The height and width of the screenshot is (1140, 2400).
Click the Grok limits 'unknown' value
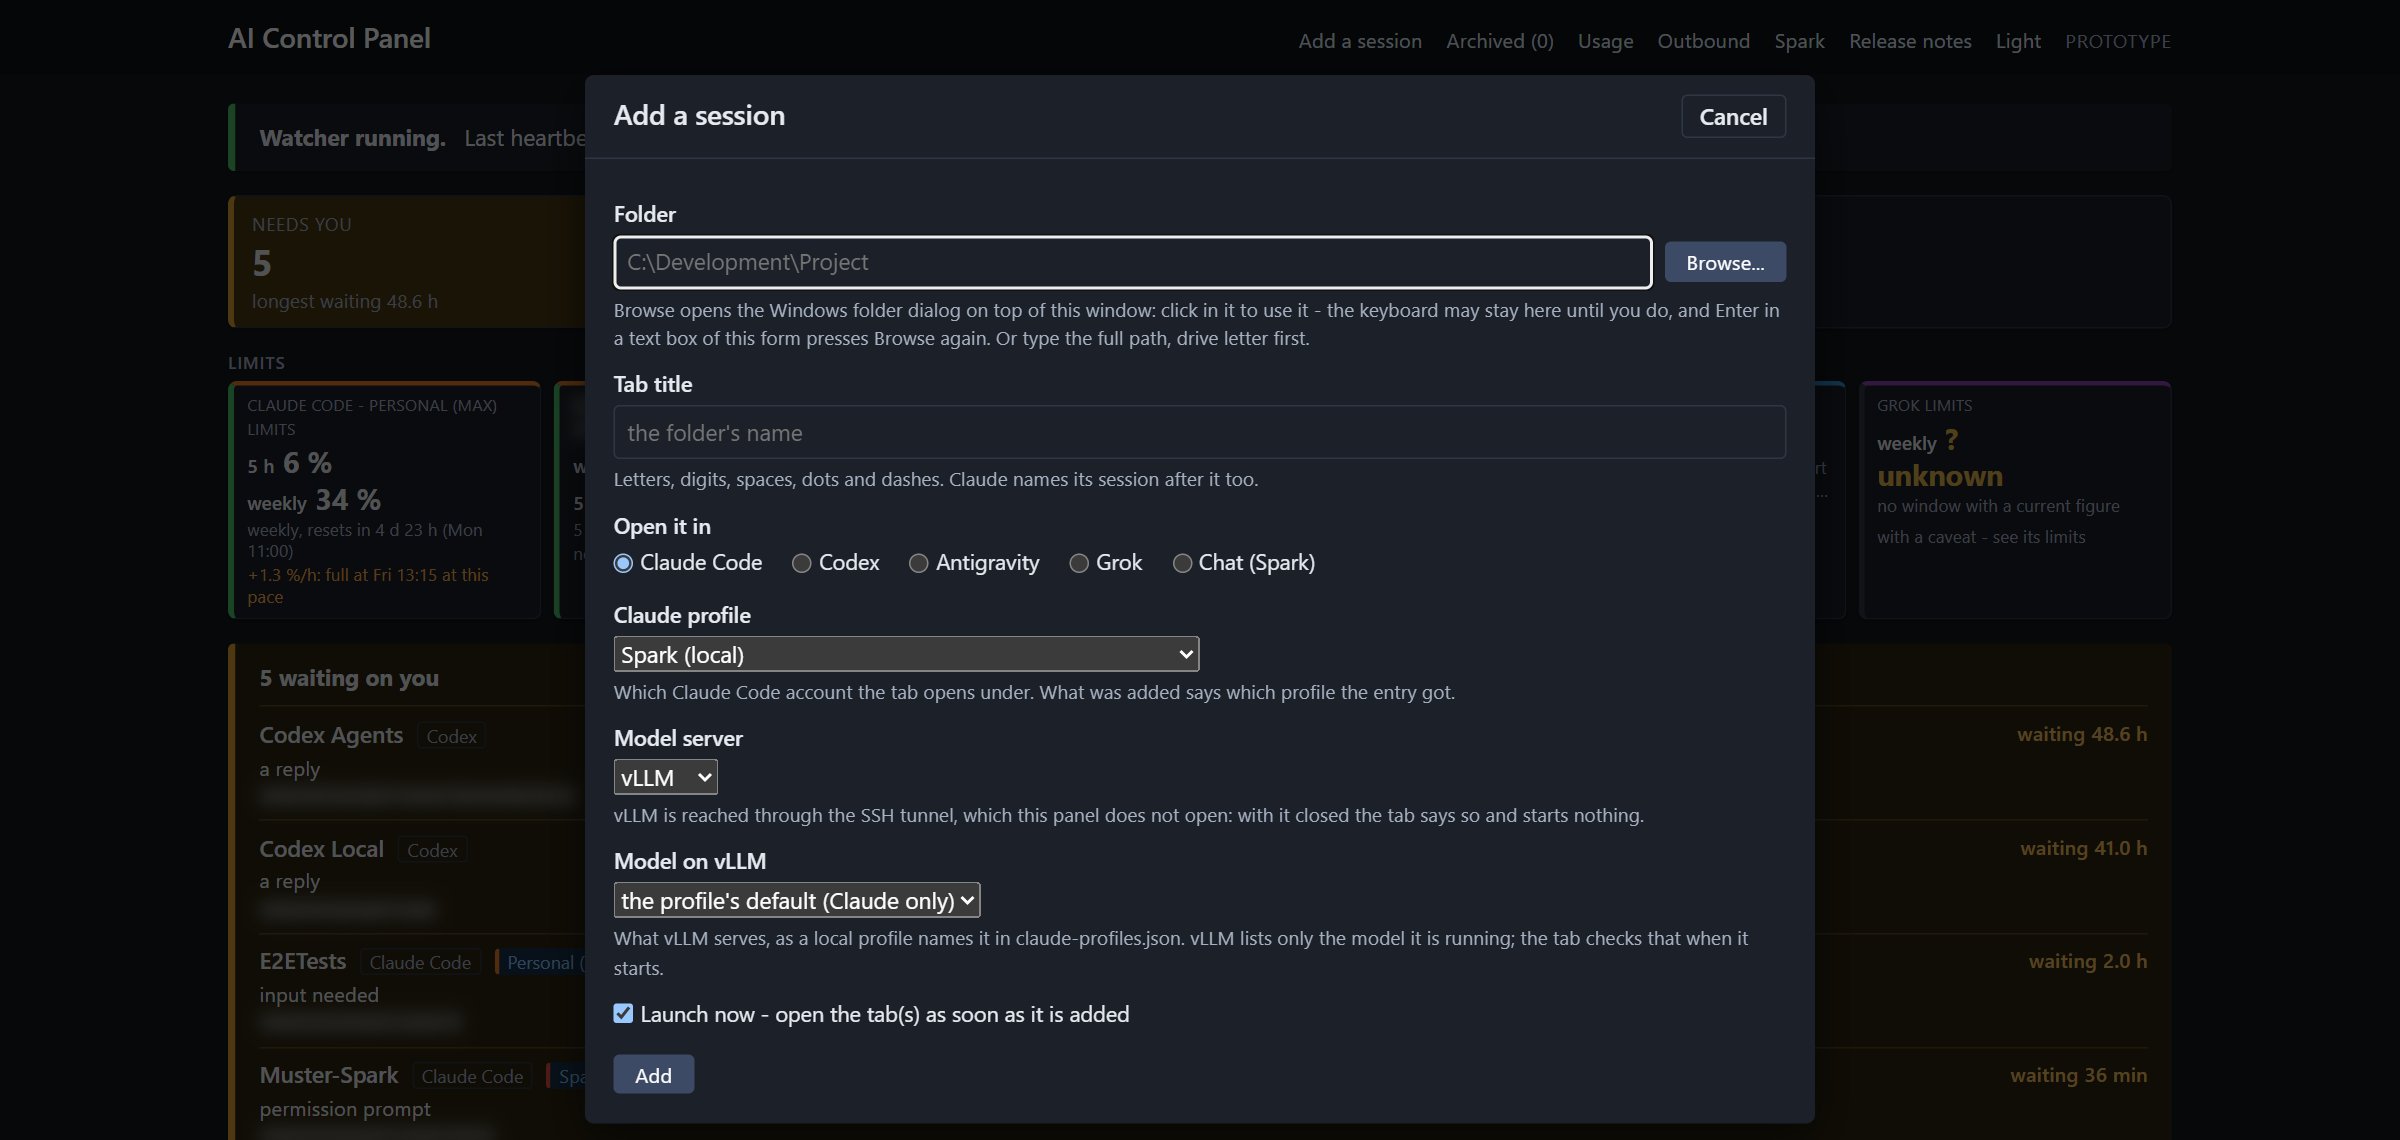tap(1940, 476)
